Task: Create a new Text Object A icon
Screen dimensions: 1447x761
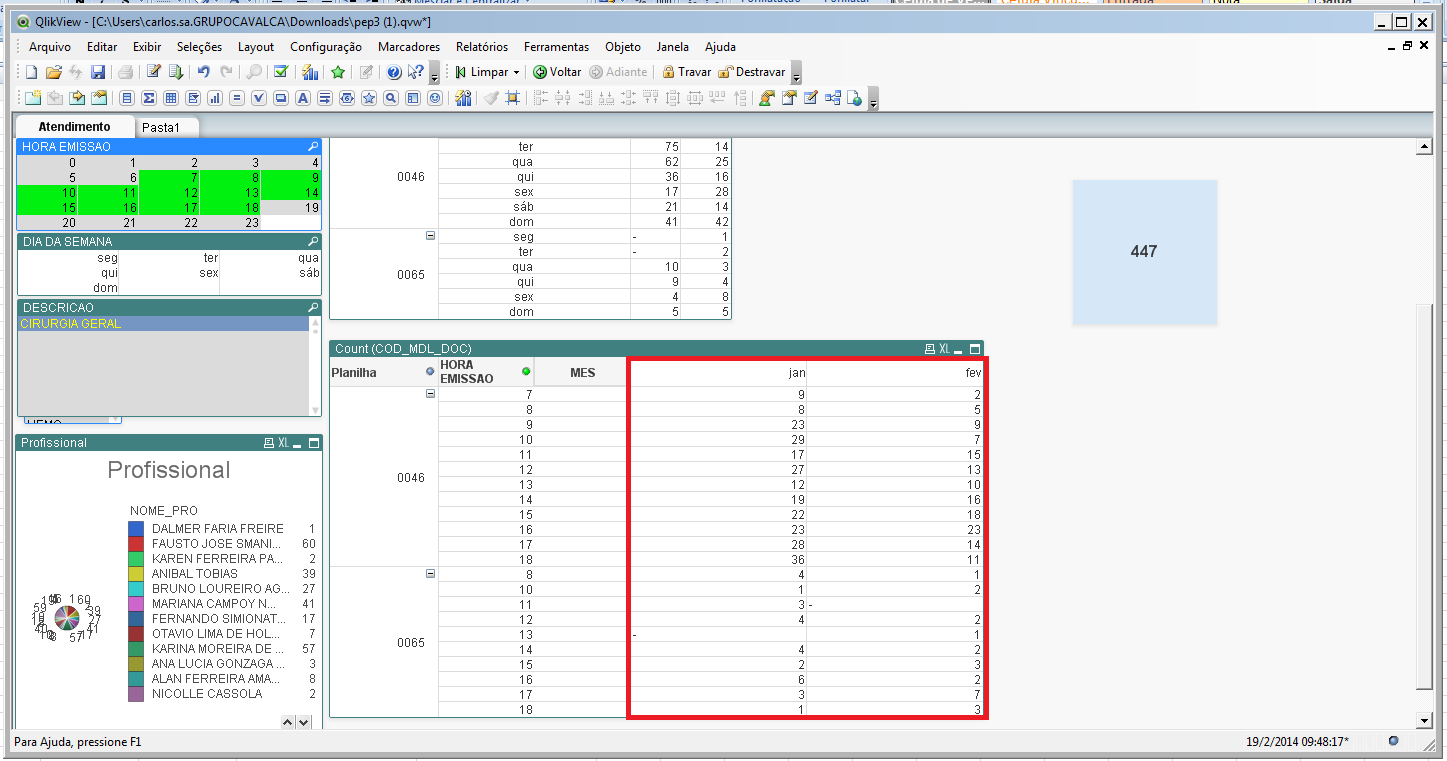Action: [x=303, y=98]
